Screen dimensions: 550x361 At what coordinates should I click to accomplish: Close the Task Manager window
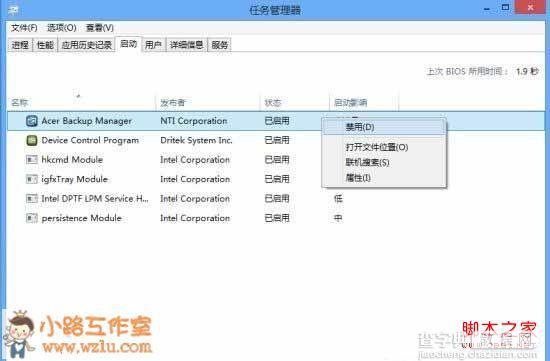coord(530,7)
